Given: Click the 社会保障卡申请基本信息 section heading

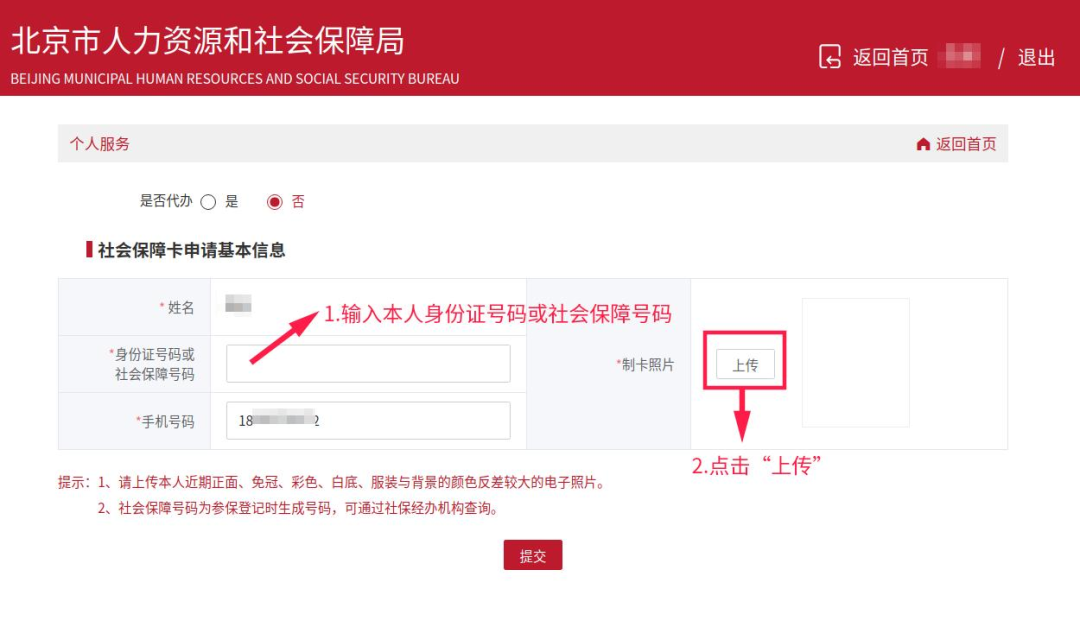Looking at the screenshot, I should [191, 250].
